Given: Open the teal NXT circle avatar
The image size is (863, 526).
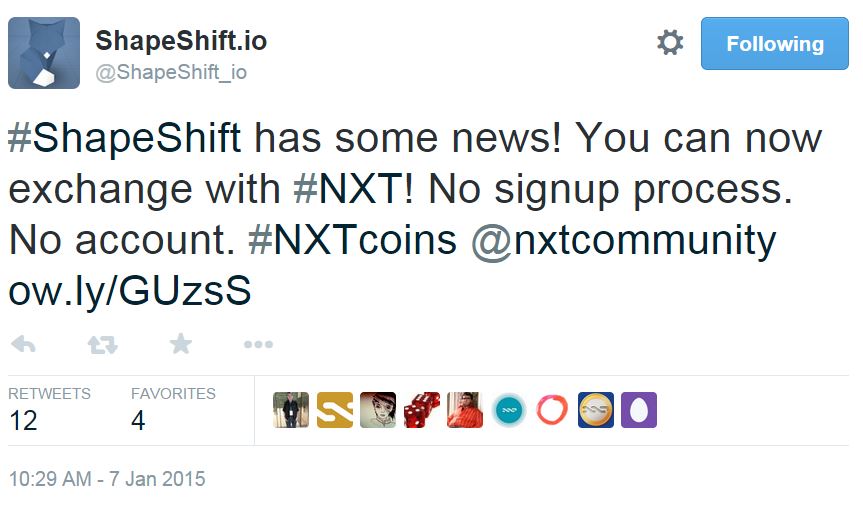Looking at the screenshot, I should pyautogui.click(x=509, y=410).
